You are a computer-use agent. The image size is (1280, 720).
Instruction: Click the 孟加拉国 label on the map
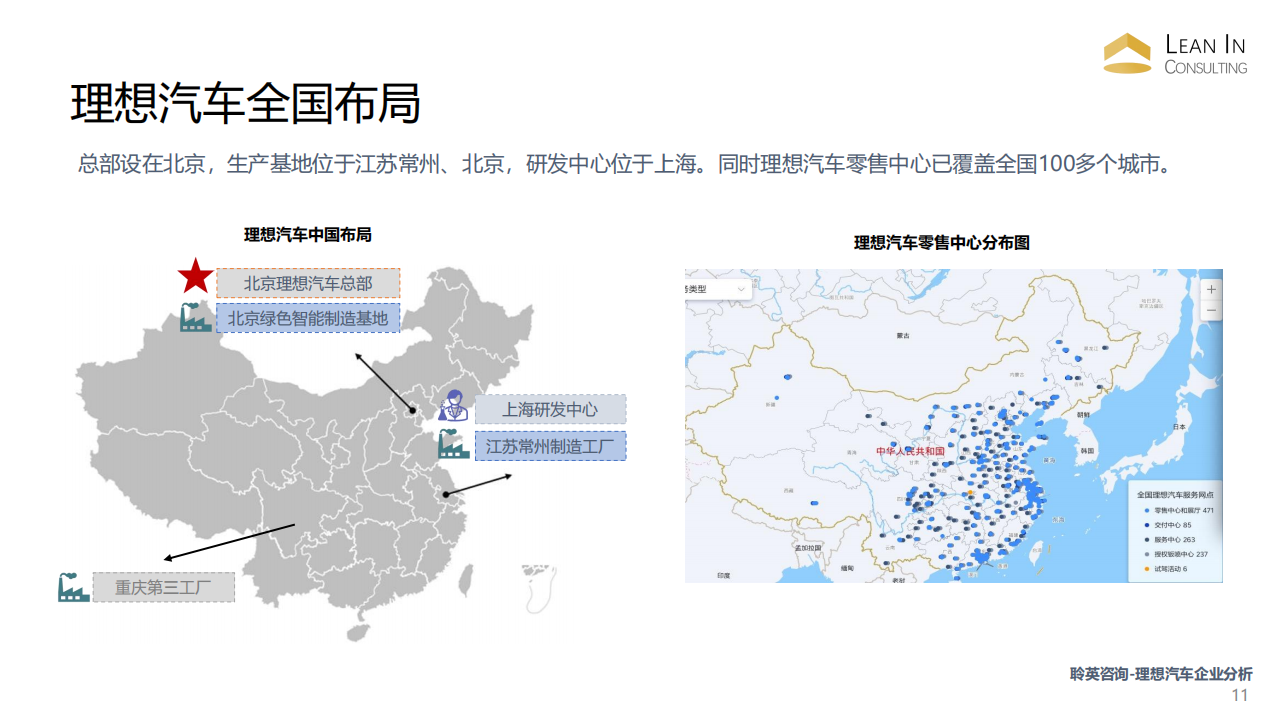click(807, 548)
